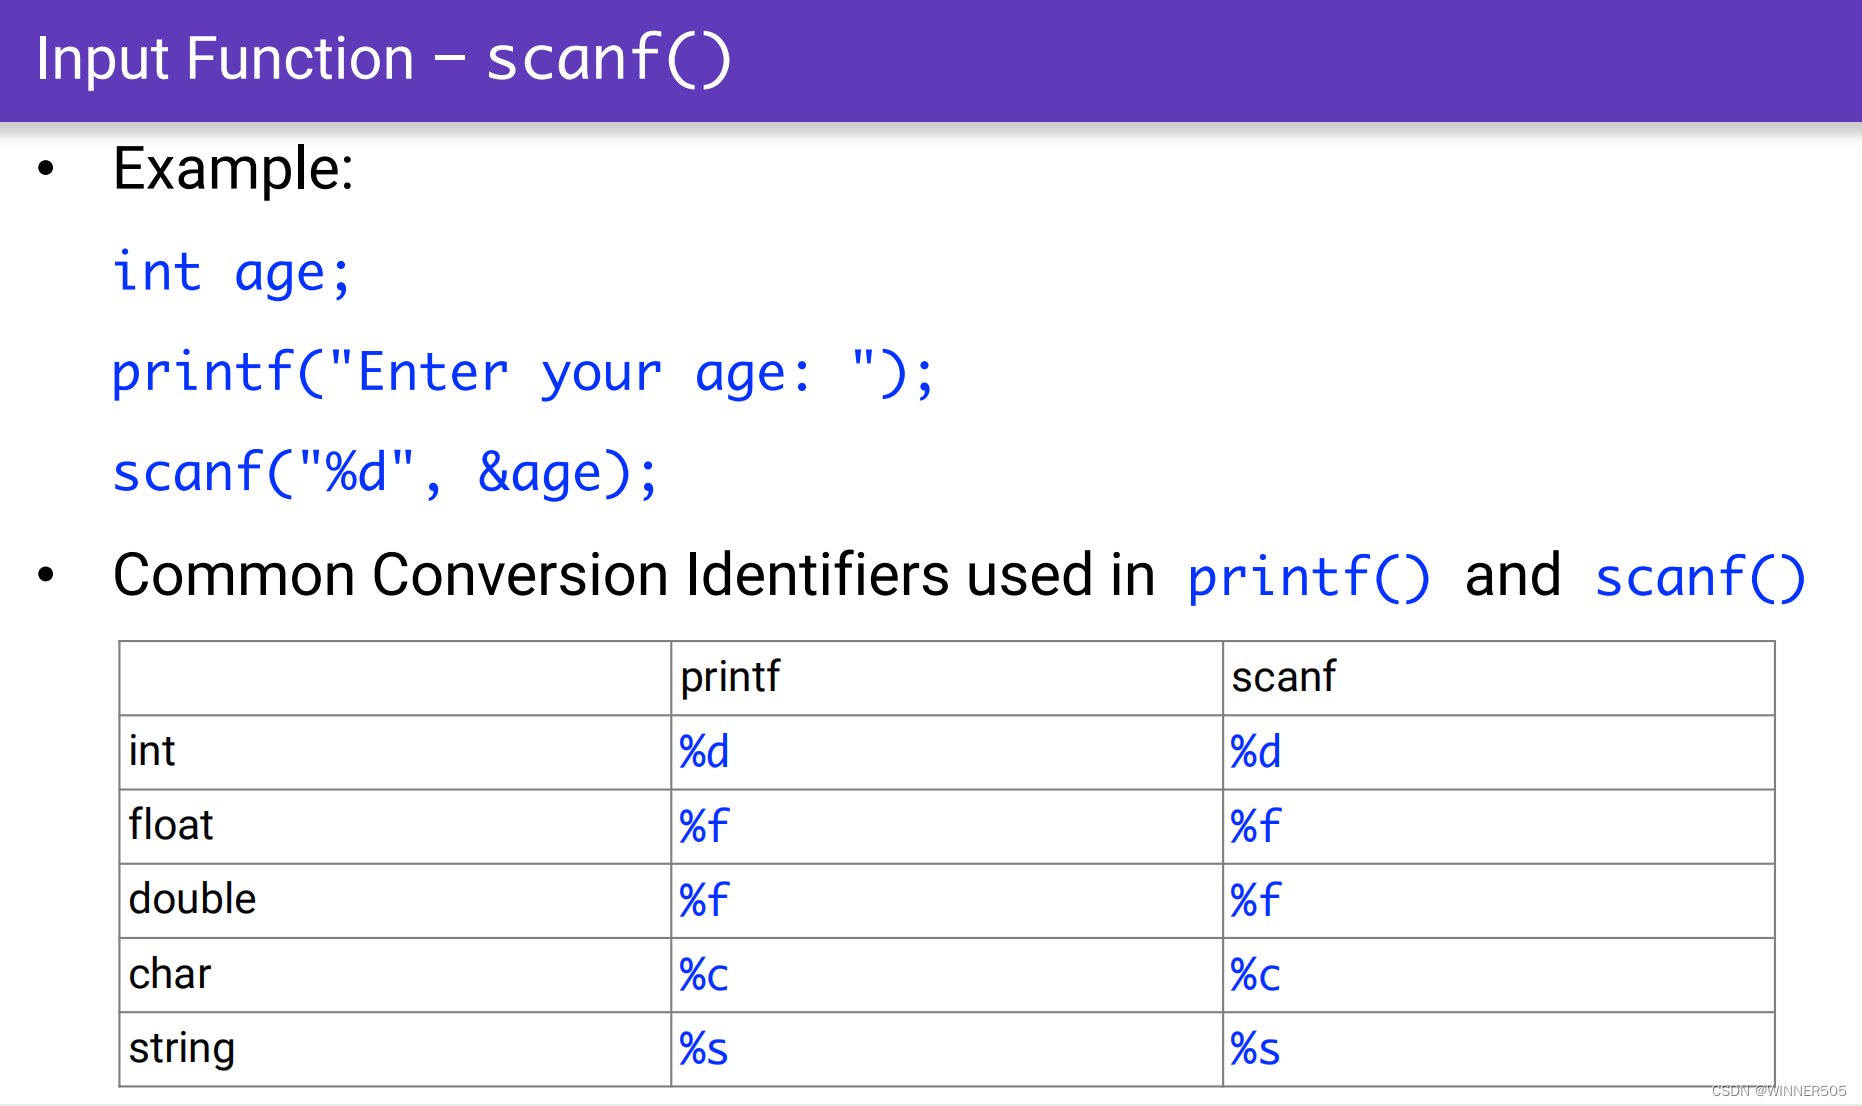
Task: Click the 'double' row label cell
Action: coord(395,900)
